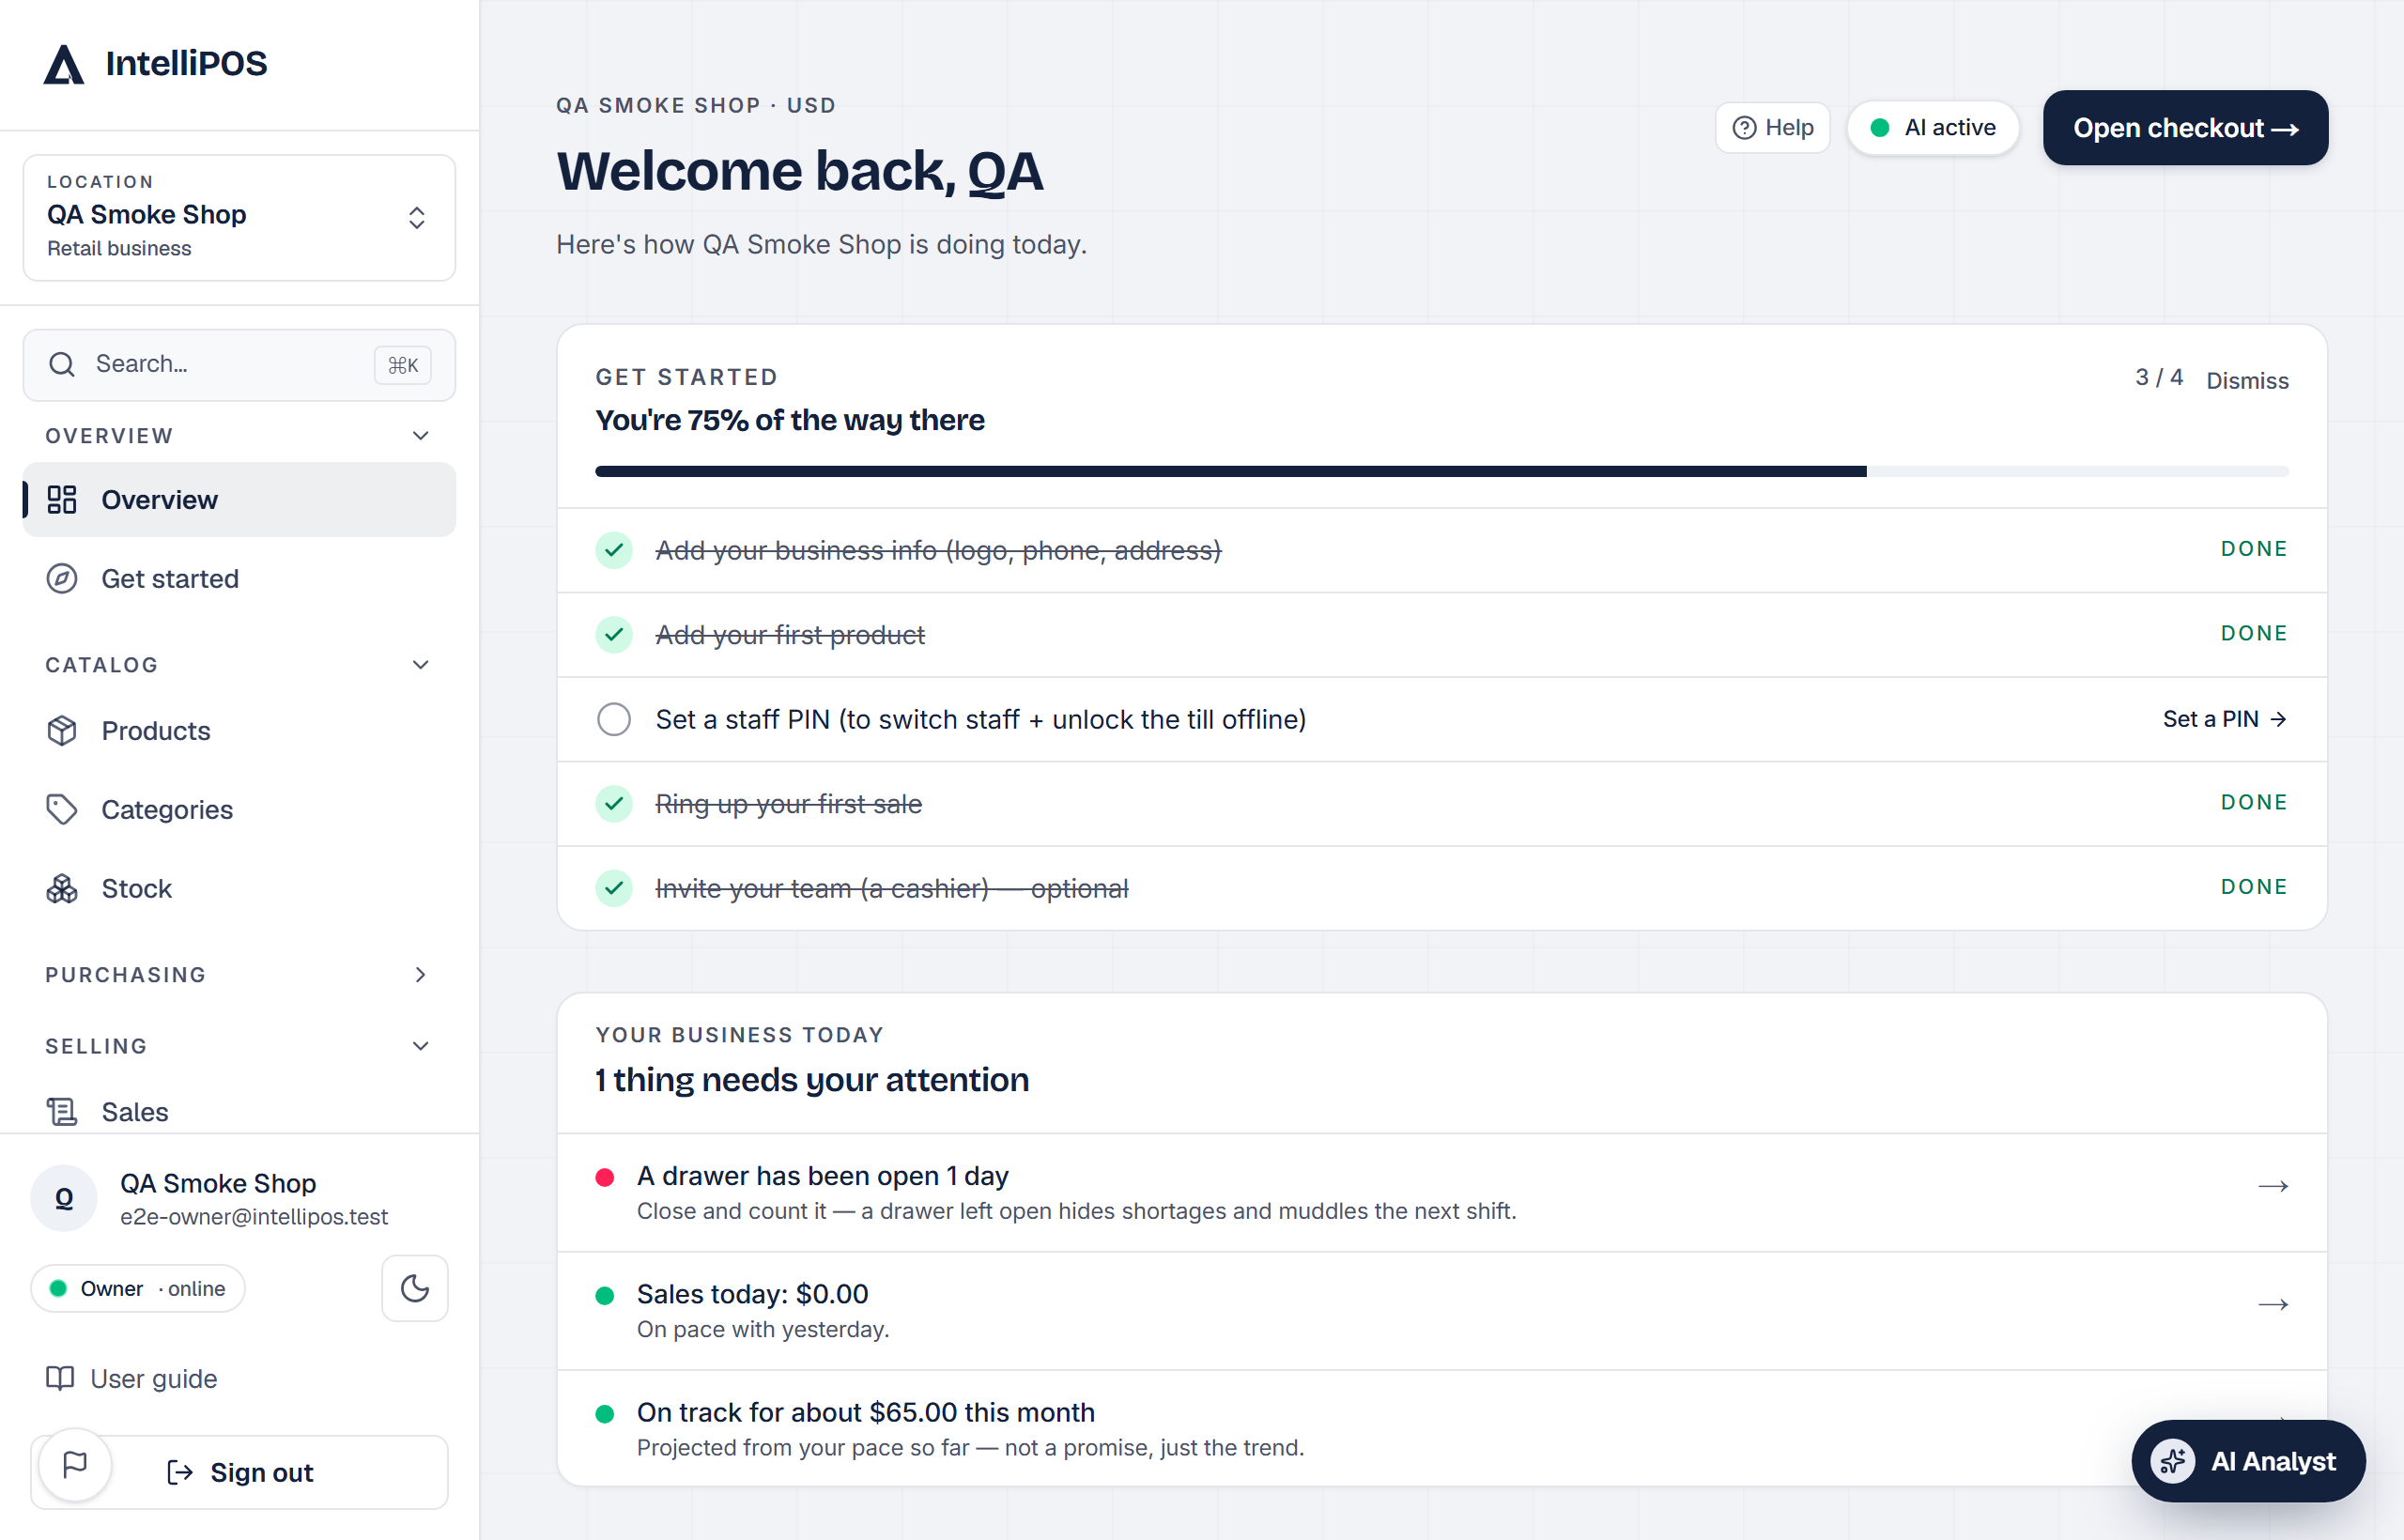
Task: Click the AI active status pill
Action: pyautogui.click(x=1932, y=128)
